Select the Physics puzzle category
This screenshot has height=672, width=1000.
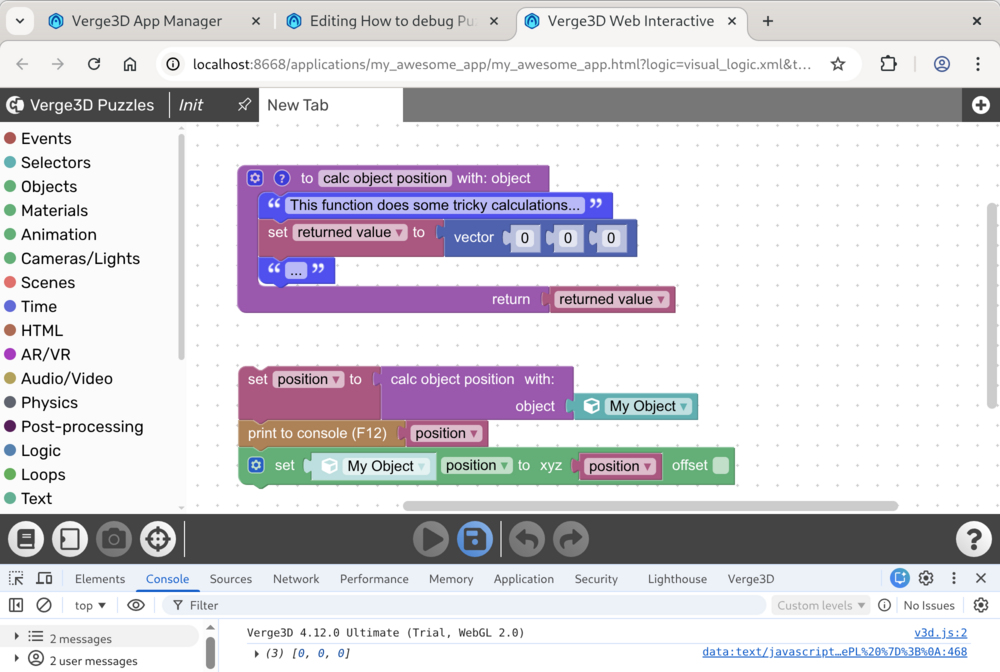point(49,403)
